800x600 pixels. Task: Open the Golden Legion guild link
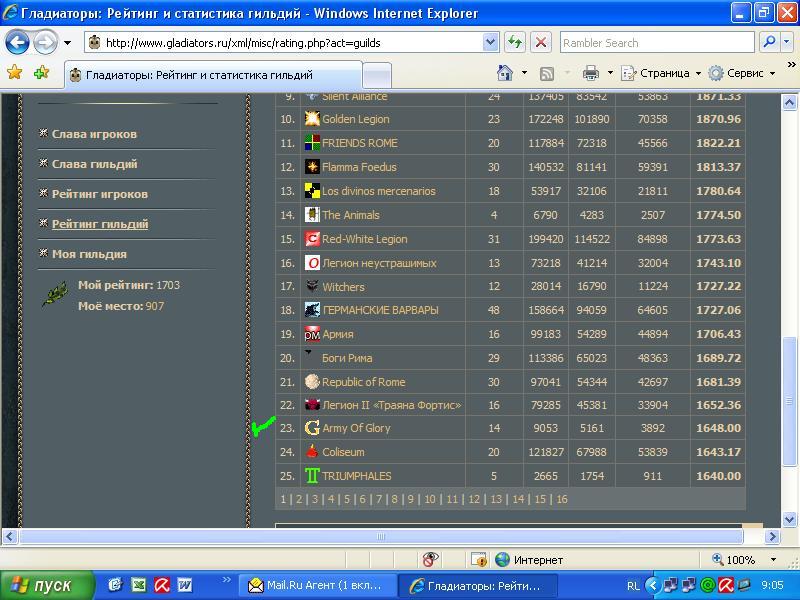(355, 119)
